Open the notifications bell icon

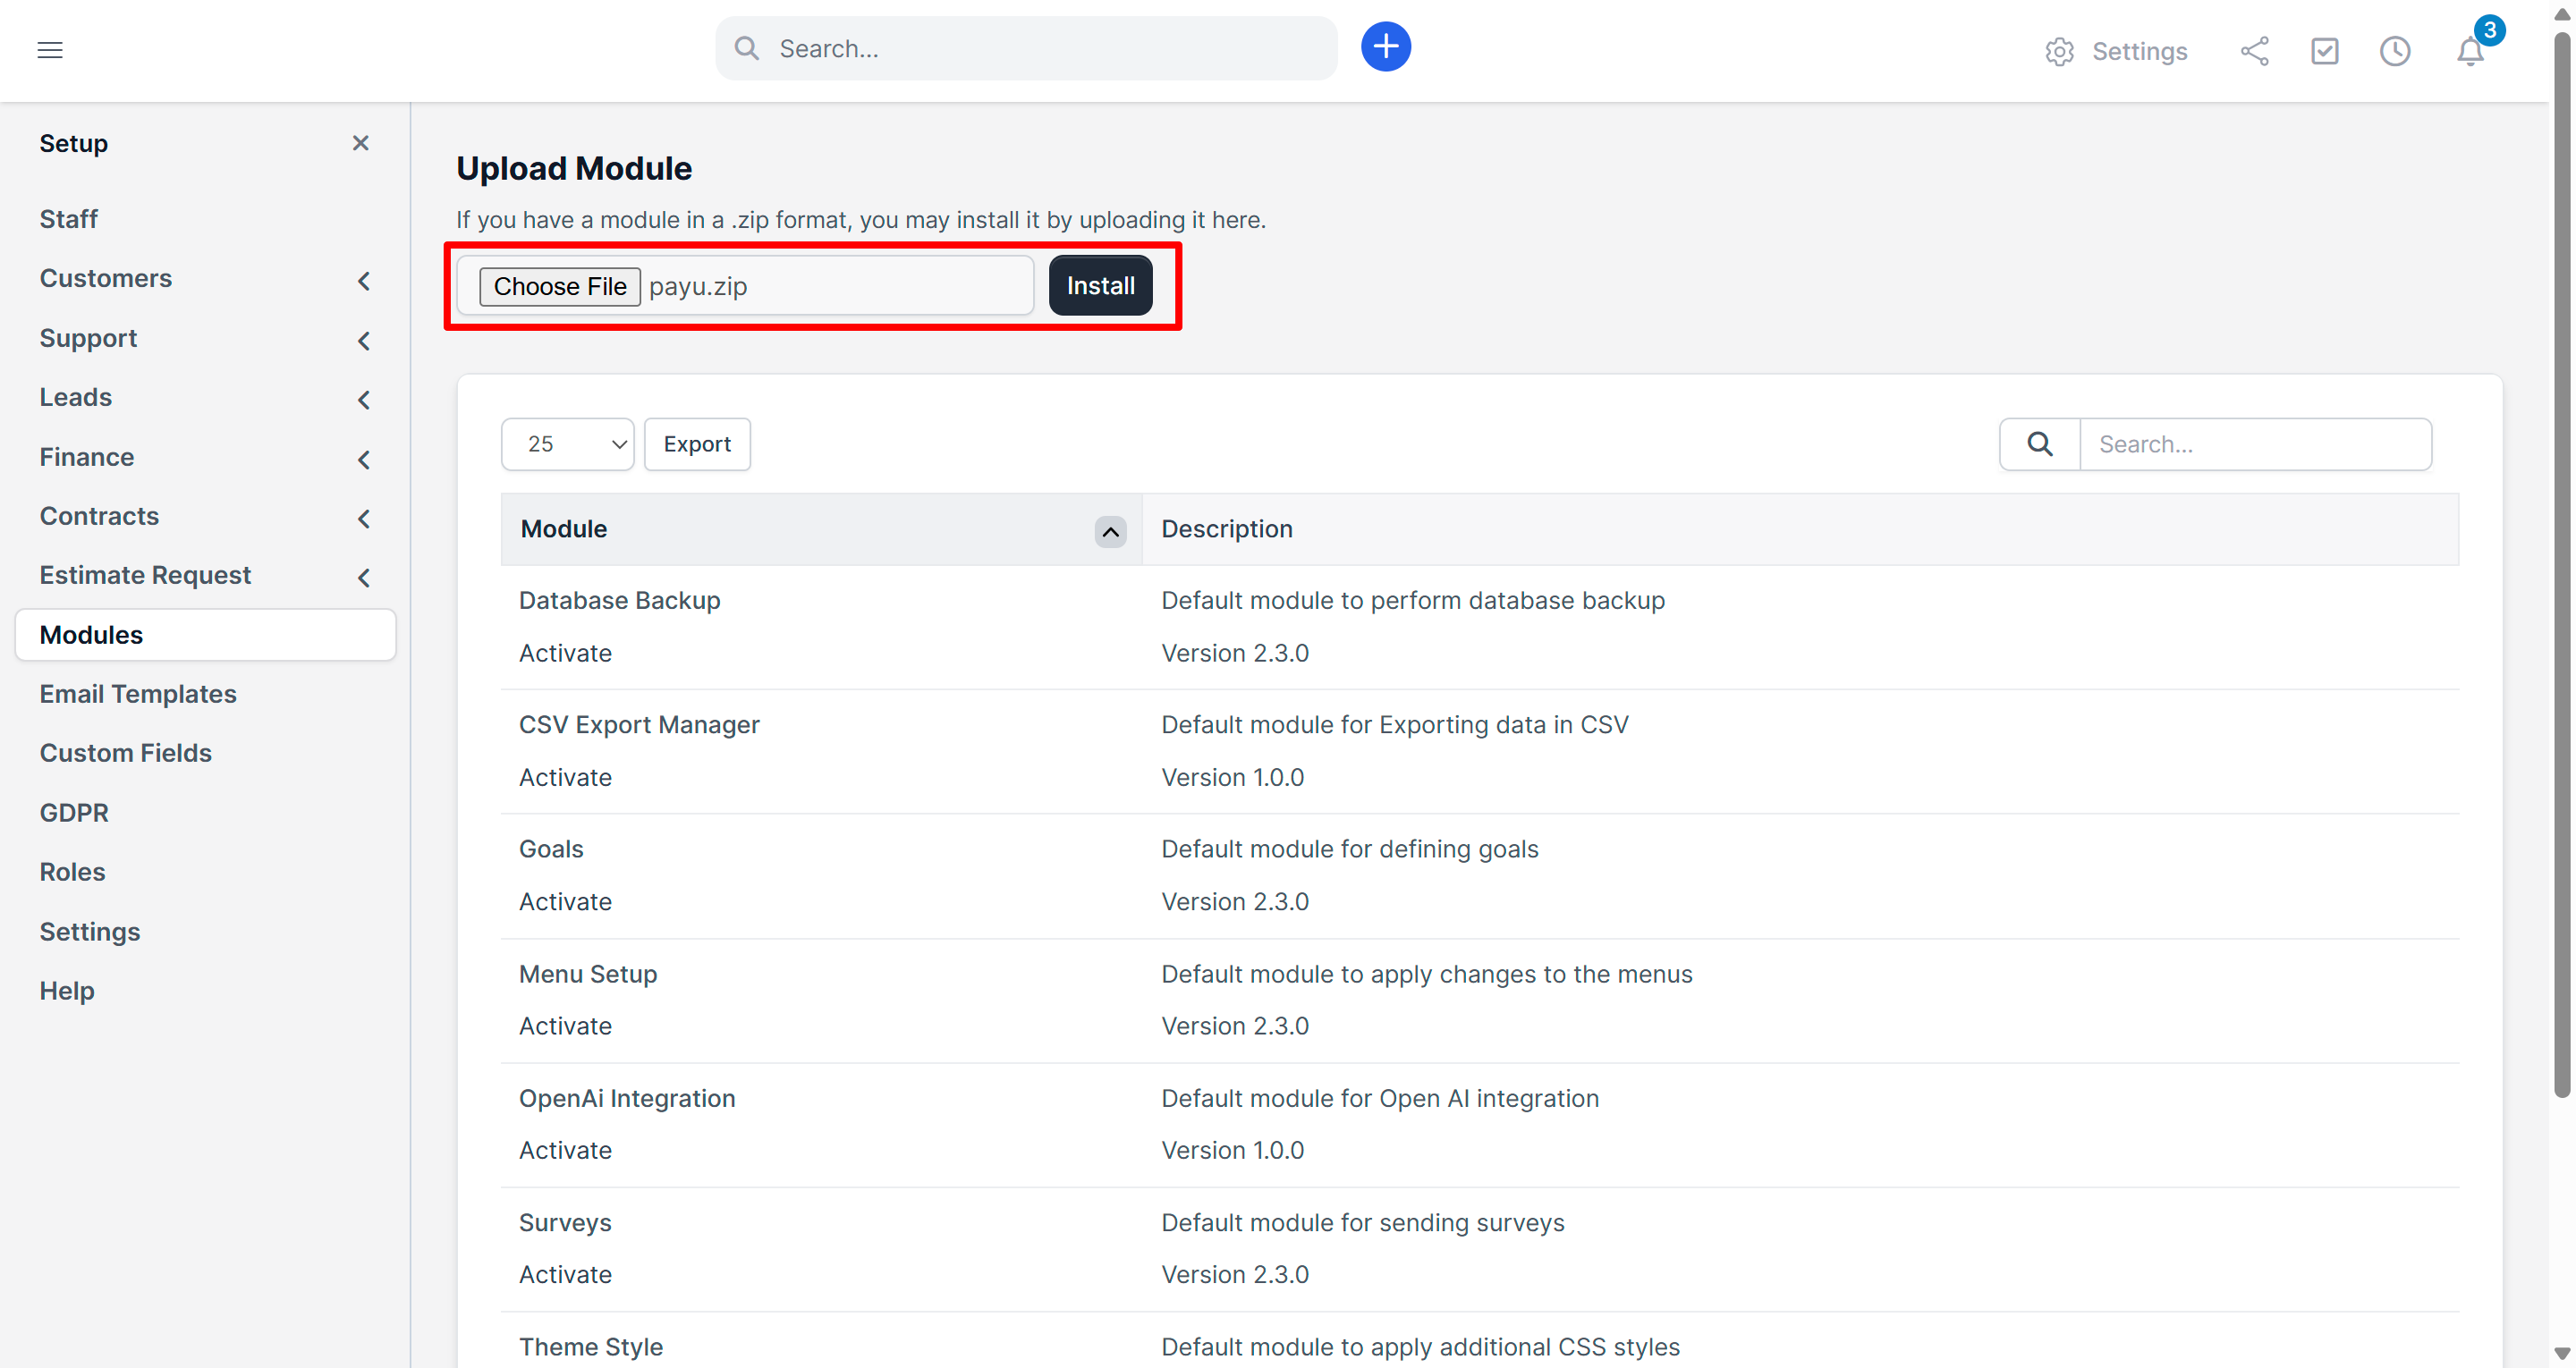point(2469,51)
